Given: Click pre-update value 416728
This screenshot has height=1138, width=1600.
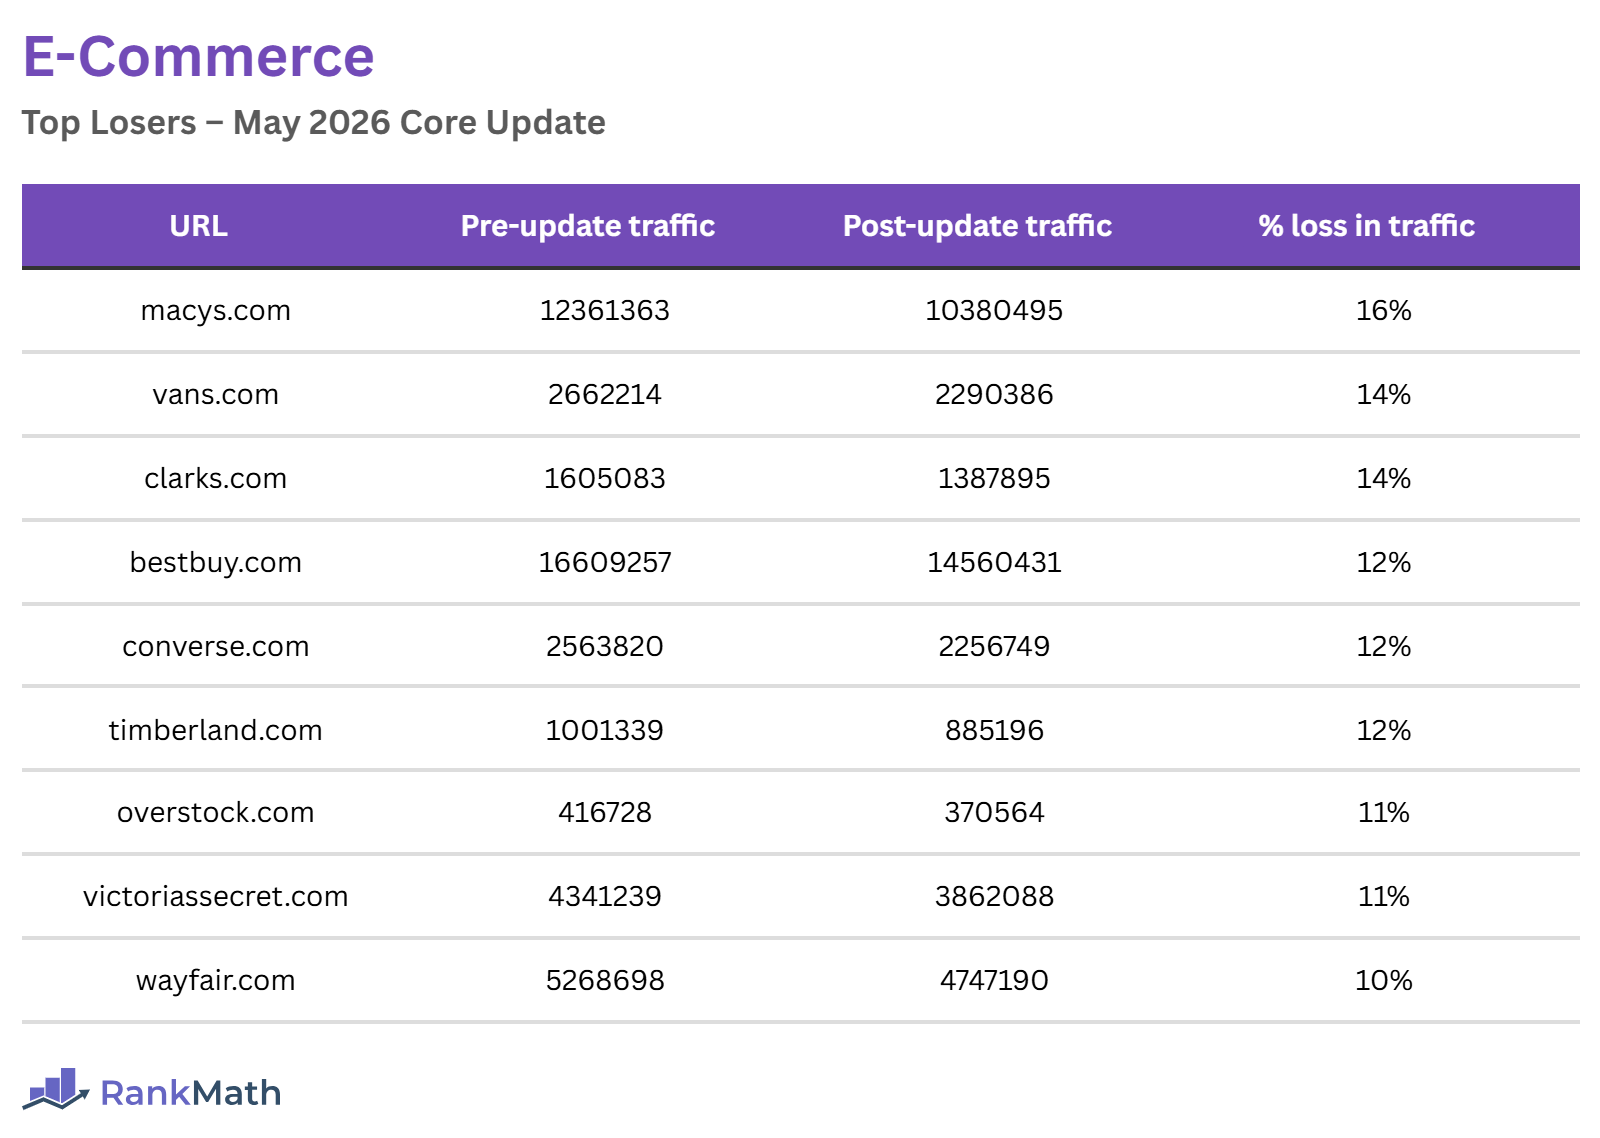Looking at the screenshot, I should click(605, 813).
